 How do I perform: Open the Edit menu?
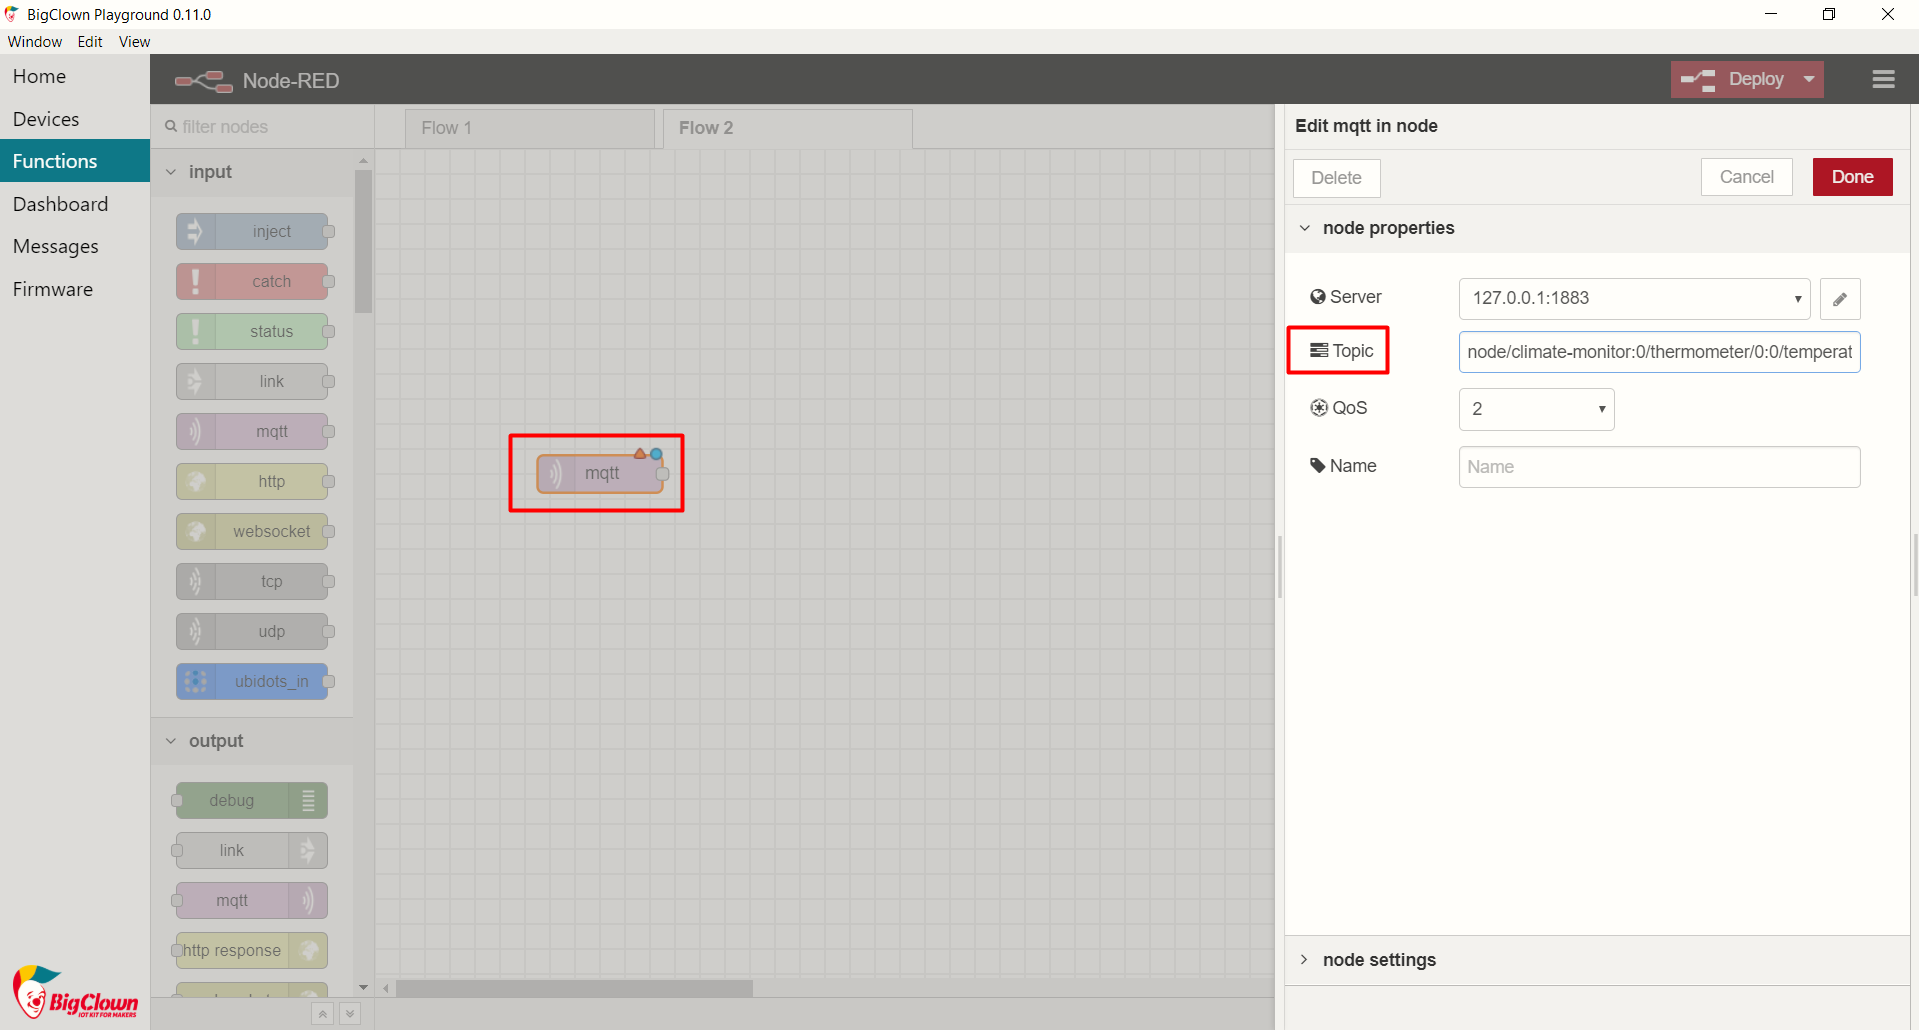(x=90, y=41)
